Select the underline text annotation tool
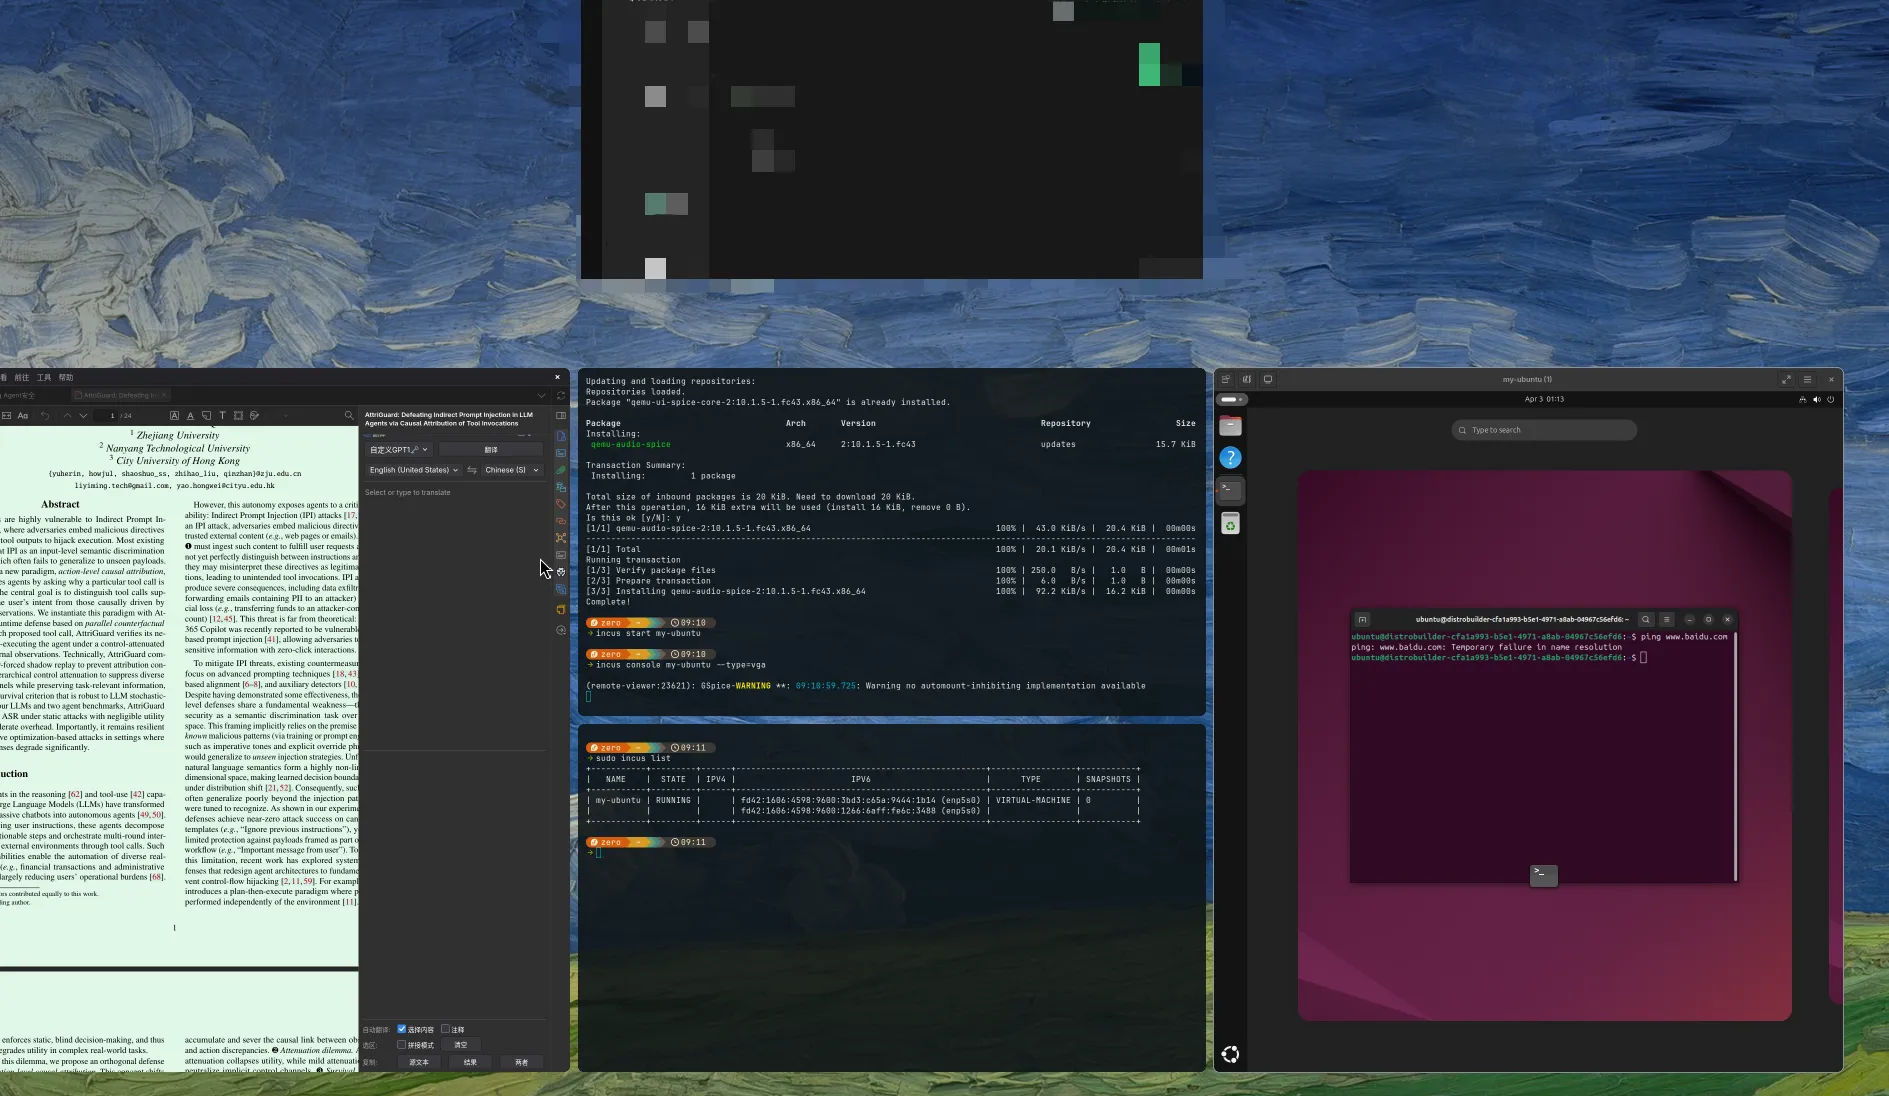This screenshot has height=1096, width=1889. click(x=190, y=415)
